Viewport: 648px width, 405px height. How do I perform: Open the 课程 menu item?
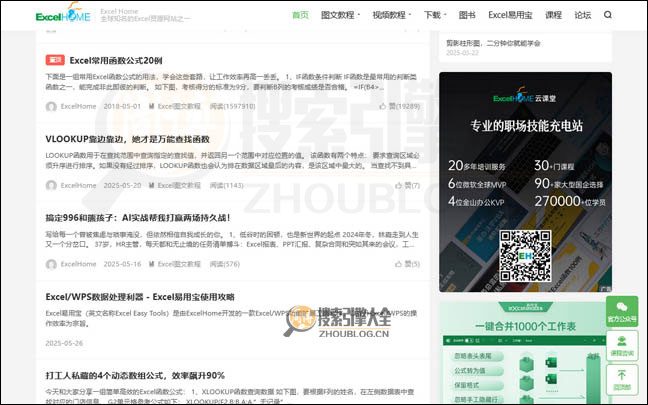[x=553, y=15]
